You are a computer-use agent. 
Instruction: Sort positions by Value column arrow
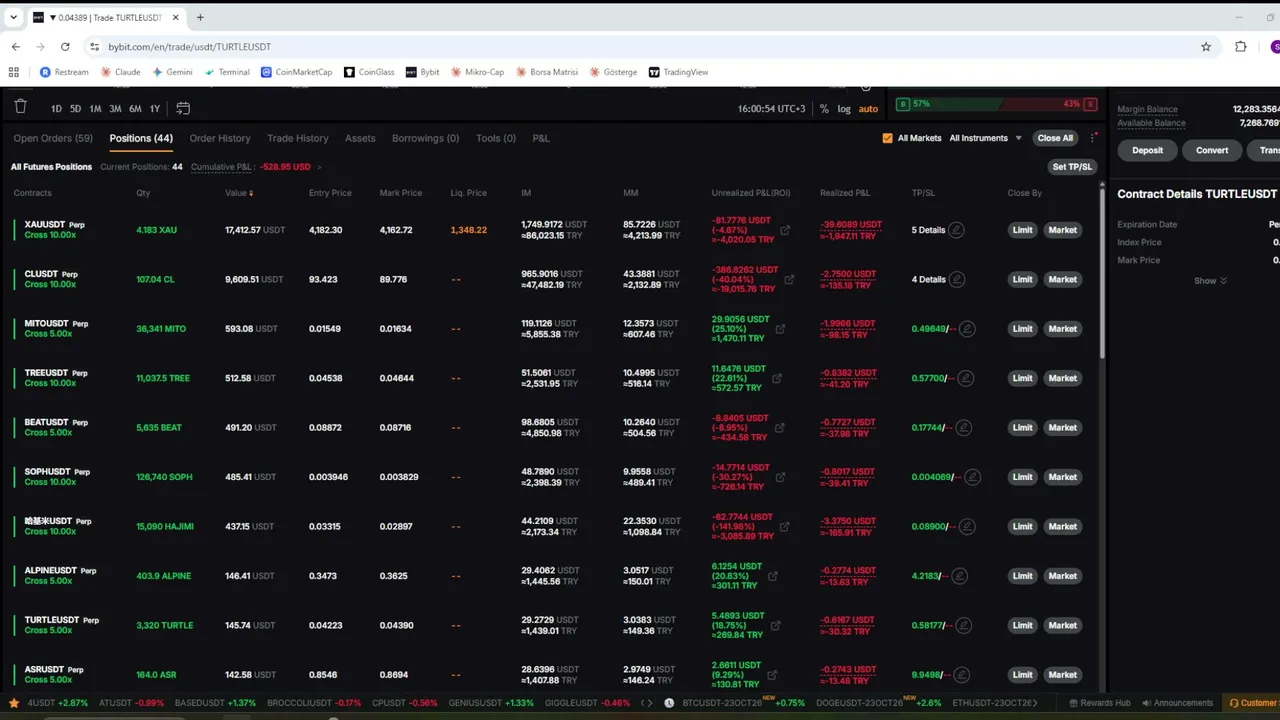(251, 193)
